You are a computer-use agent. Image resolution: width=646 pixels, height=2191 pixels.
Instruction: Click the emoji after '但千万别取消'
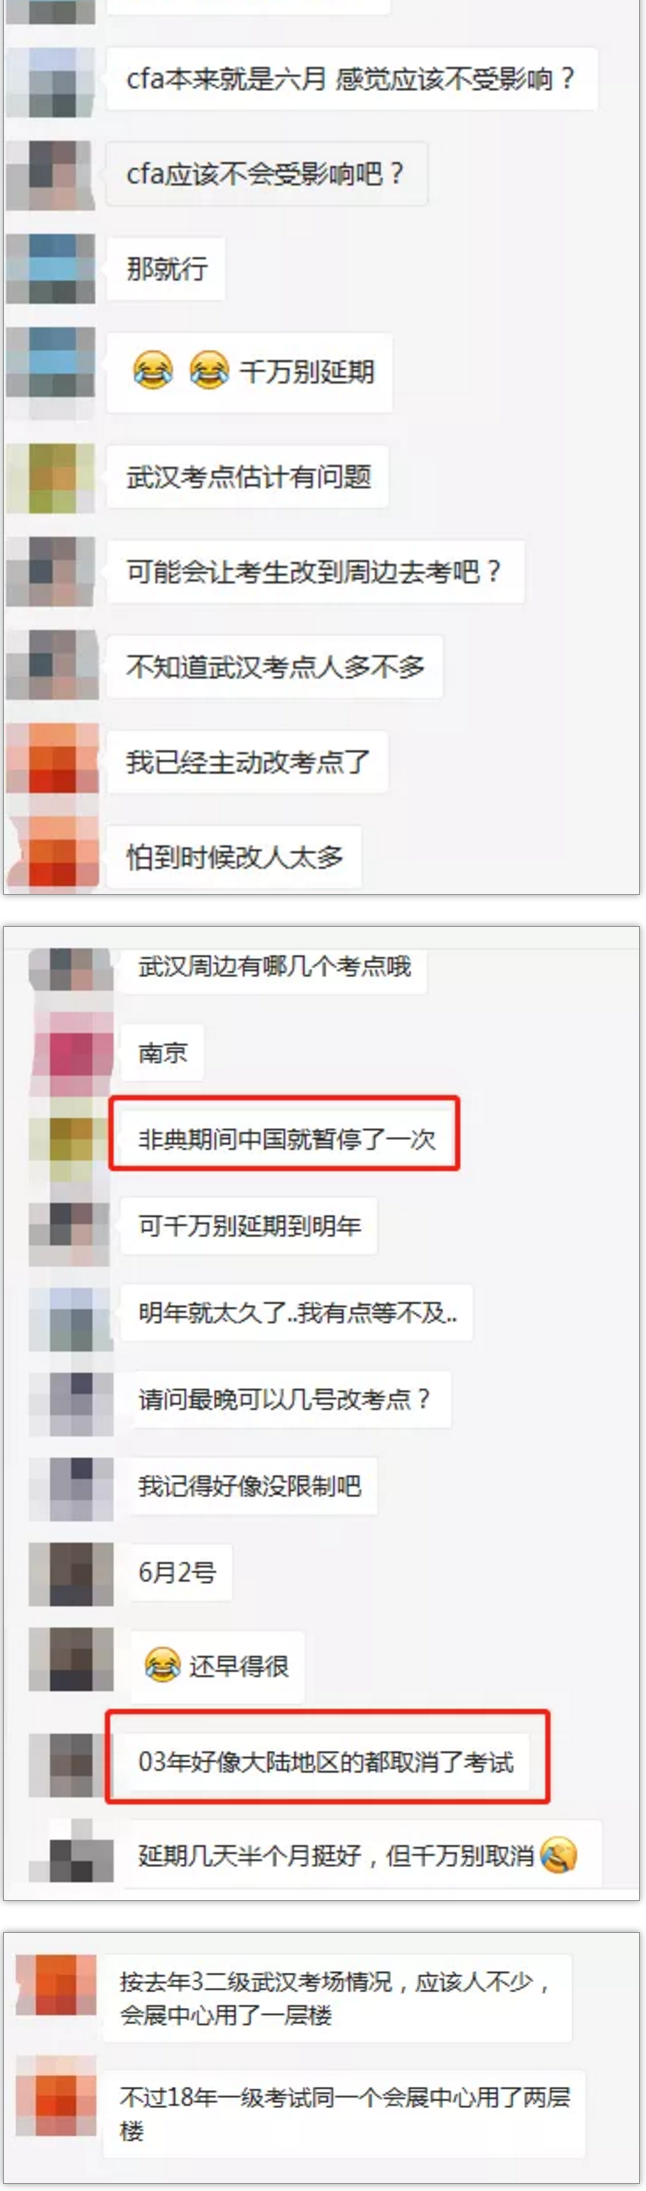559,1855
